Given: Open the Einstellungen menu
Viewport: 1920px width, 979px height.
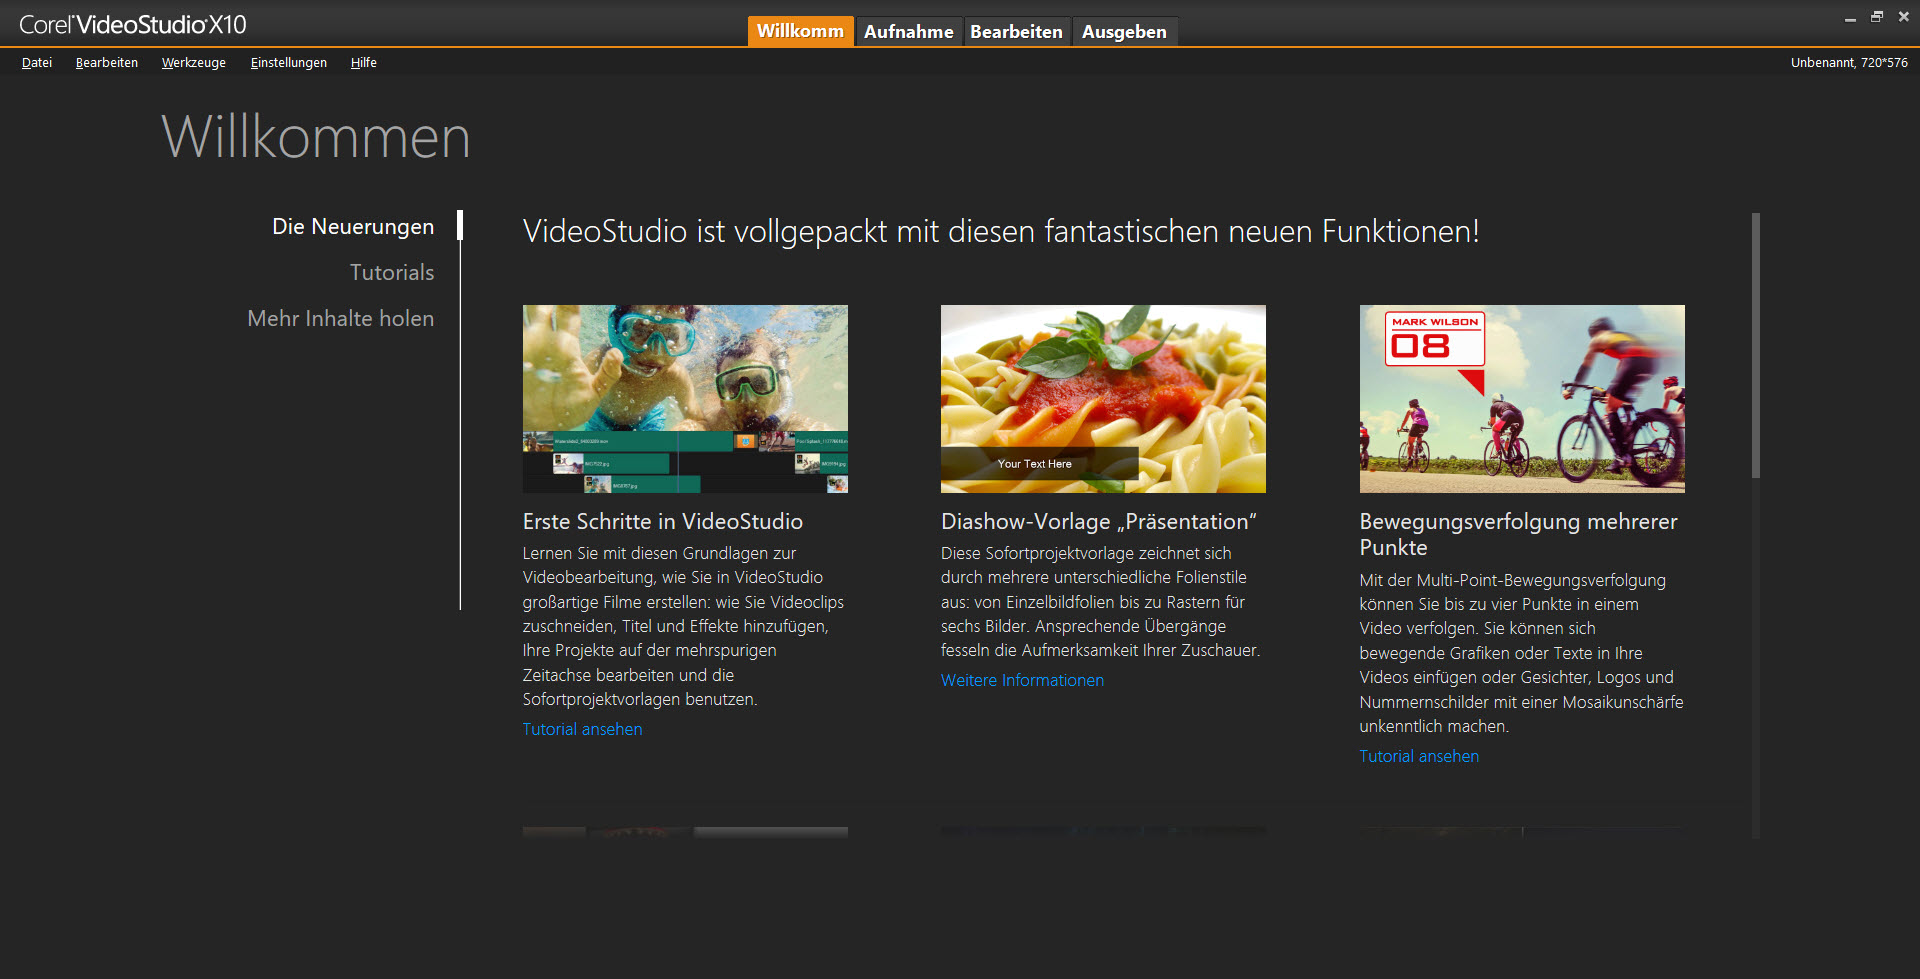Looking at the screenshot, I should pyautogui.click(x=289, y=63).
